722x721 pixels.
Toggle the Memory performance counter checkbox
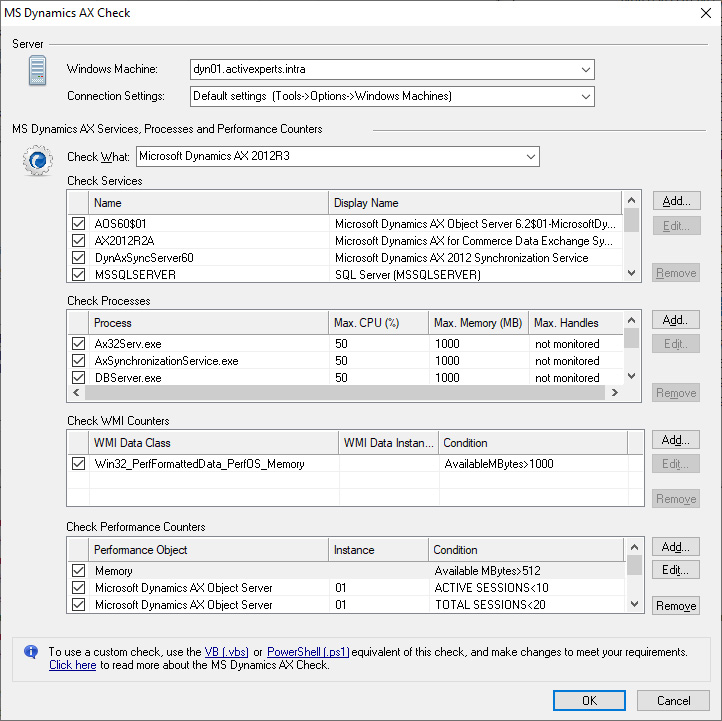coord(78,571)
